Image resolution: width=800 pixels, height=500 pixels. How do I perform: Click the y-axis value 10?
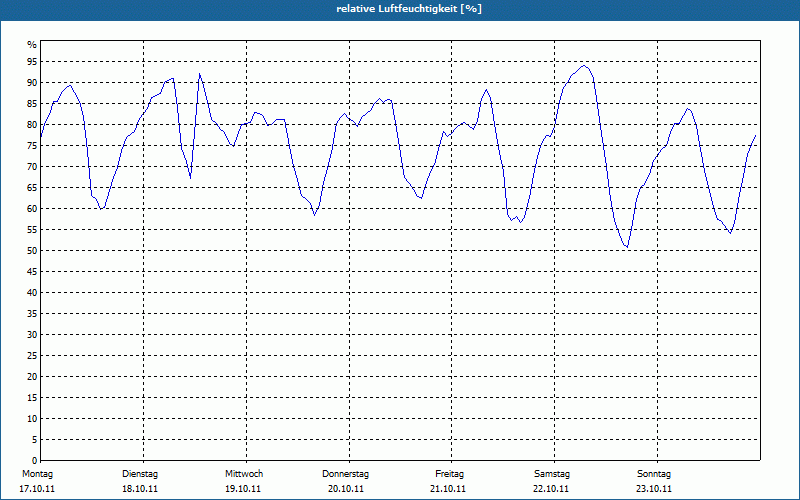(x=32, y=419)
